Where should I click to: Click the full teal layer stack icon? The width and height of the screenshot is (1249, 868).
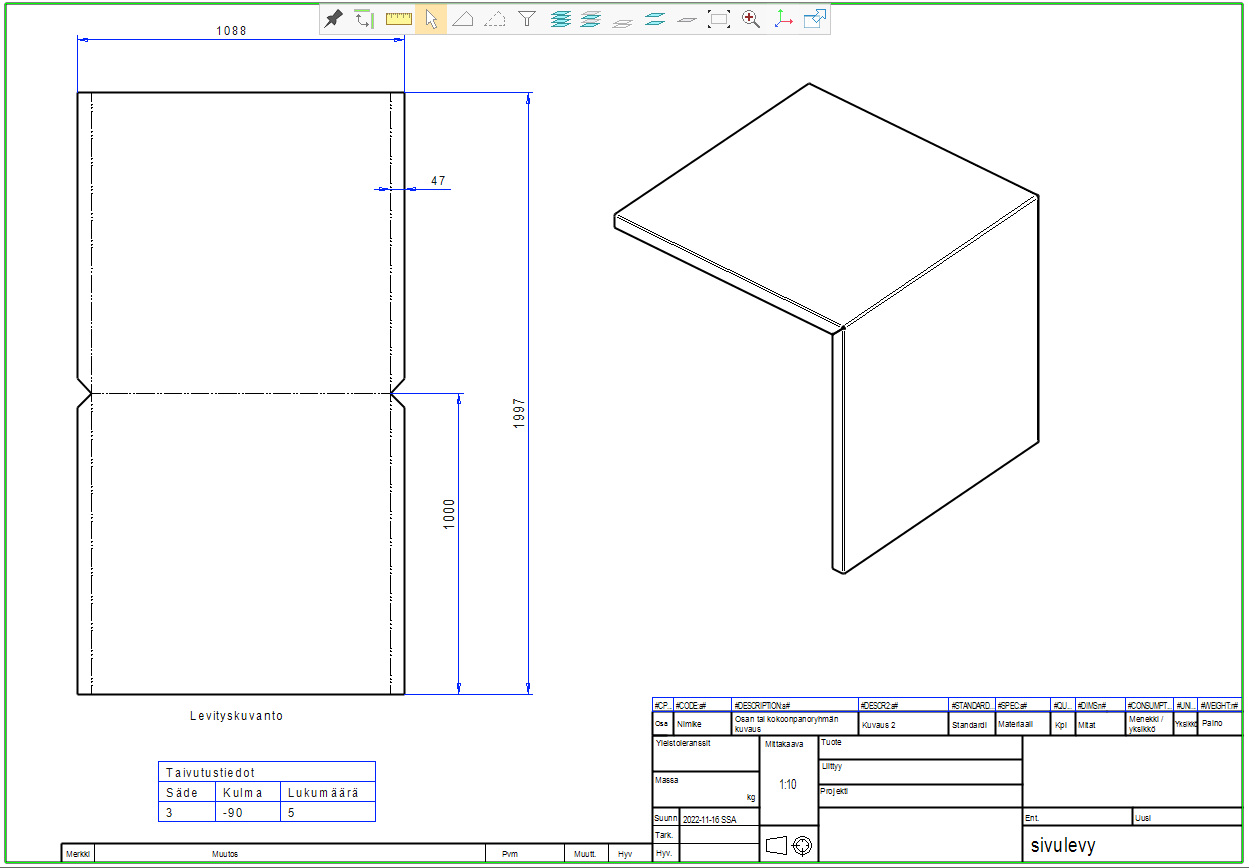pos(559,19)
